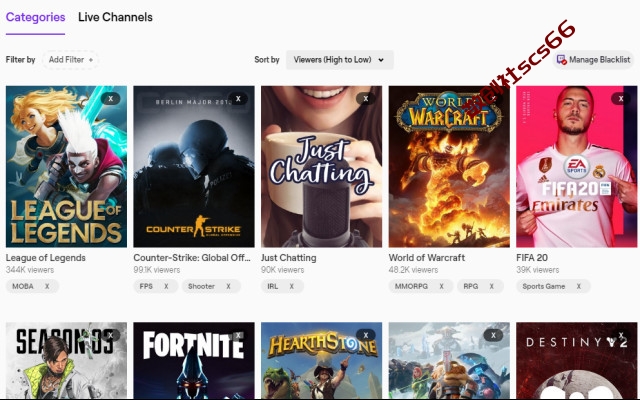This screenshot has width=640, height=400.
Task: Hide the Destiny 2 card using its X
Action: click(621, 335)
